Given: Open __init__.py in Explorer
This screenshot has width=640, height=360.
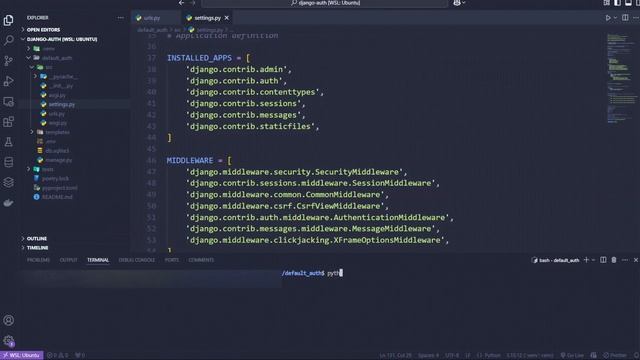Looking at the screenshot, I should 61,86.
